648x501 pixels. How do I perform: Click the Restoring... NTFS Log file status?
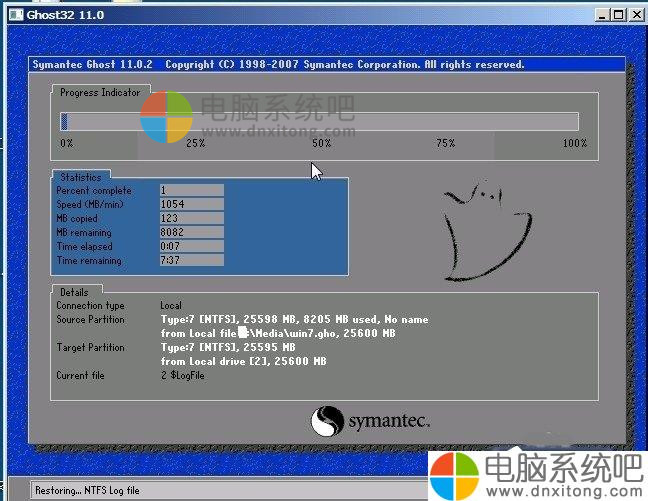click(x=87, y=491)
